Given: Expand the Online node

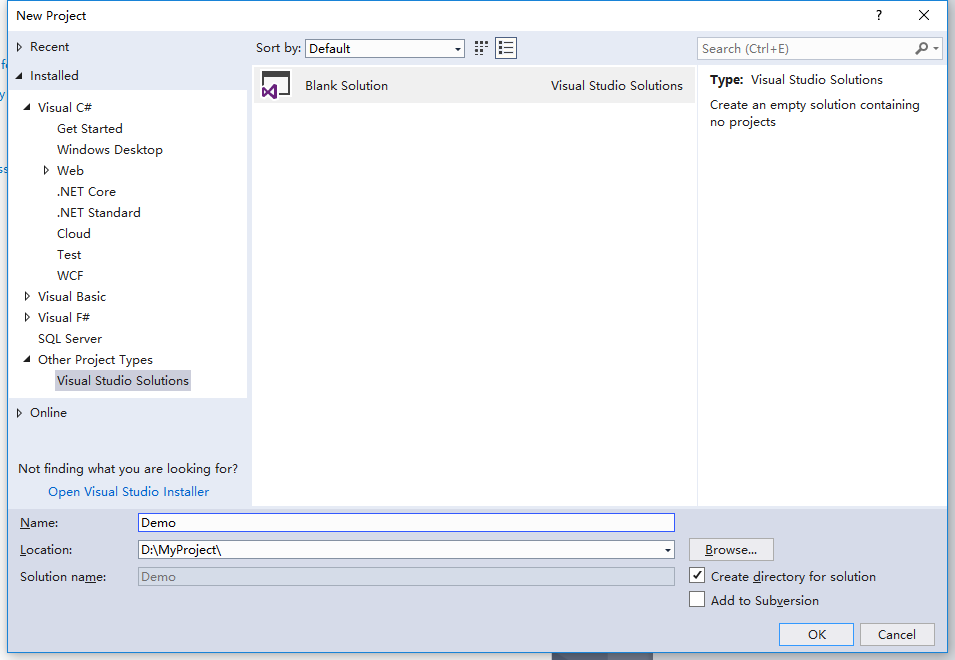Looking at the screenshot, I should tap(19, 413).
